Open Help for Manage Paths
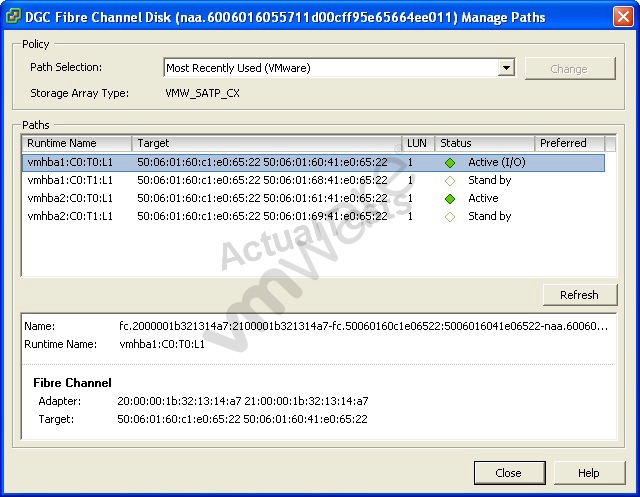Viewport: 640px width, 497px height. coord(589,473)
